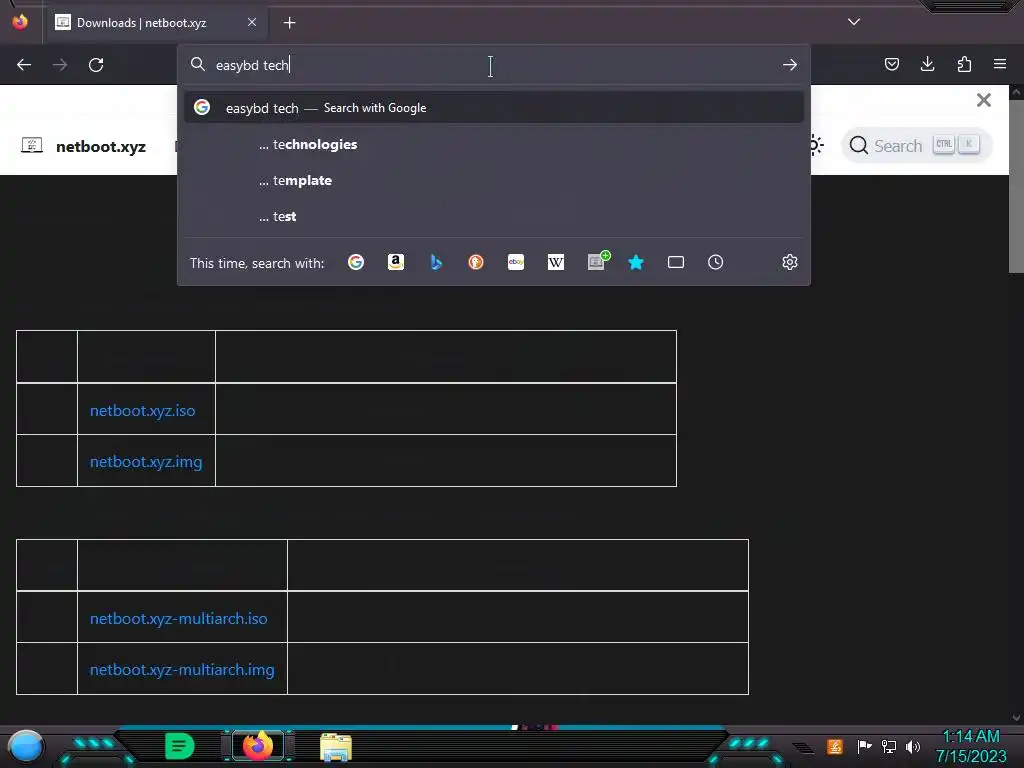Click the scrollbar down arrow

[1016, 717]
